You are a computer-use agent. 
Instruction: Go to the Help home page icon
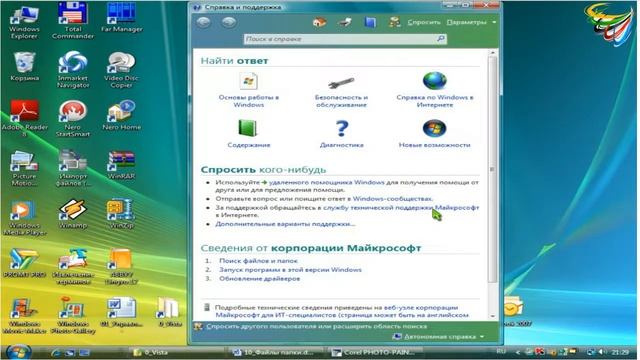click(320, 22)
